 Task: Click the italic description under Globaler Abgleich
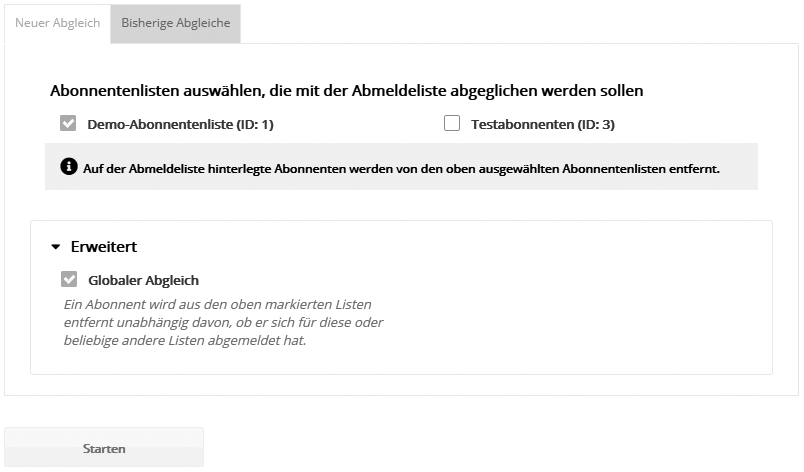220,321
